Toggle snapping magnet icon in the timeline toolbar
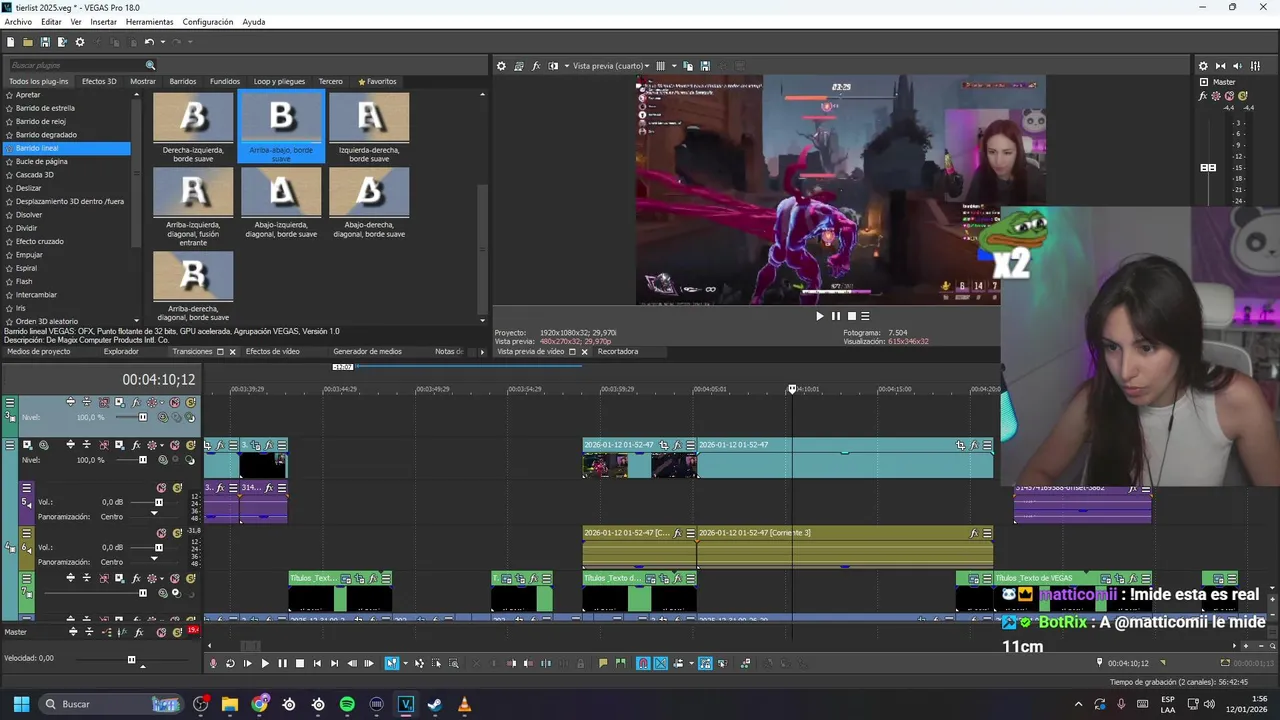The width and height of the screenshot is (1280, 720). point(643,663)
